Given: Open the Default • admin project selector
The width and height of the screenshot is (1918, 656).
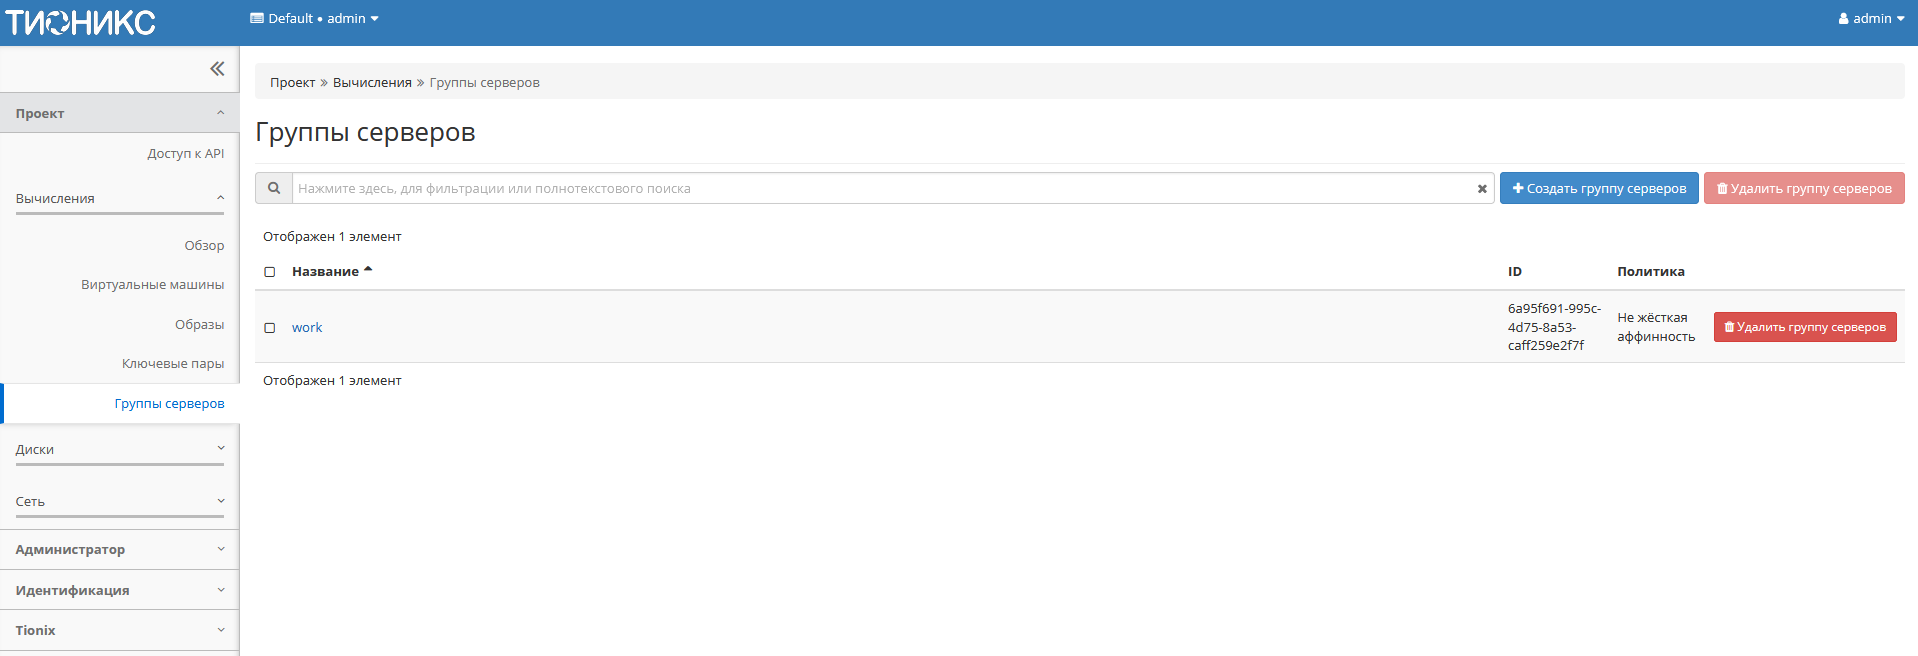Looking at the screenshot, I should click(x=314, y=19).
